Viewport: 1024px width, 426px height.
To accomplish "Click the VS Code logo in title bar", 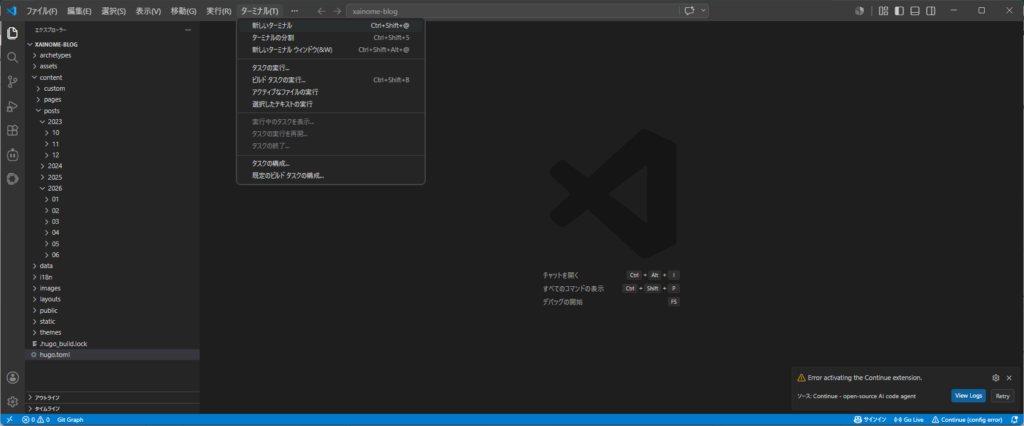I will pyautogui.click(x=10, y=10).
